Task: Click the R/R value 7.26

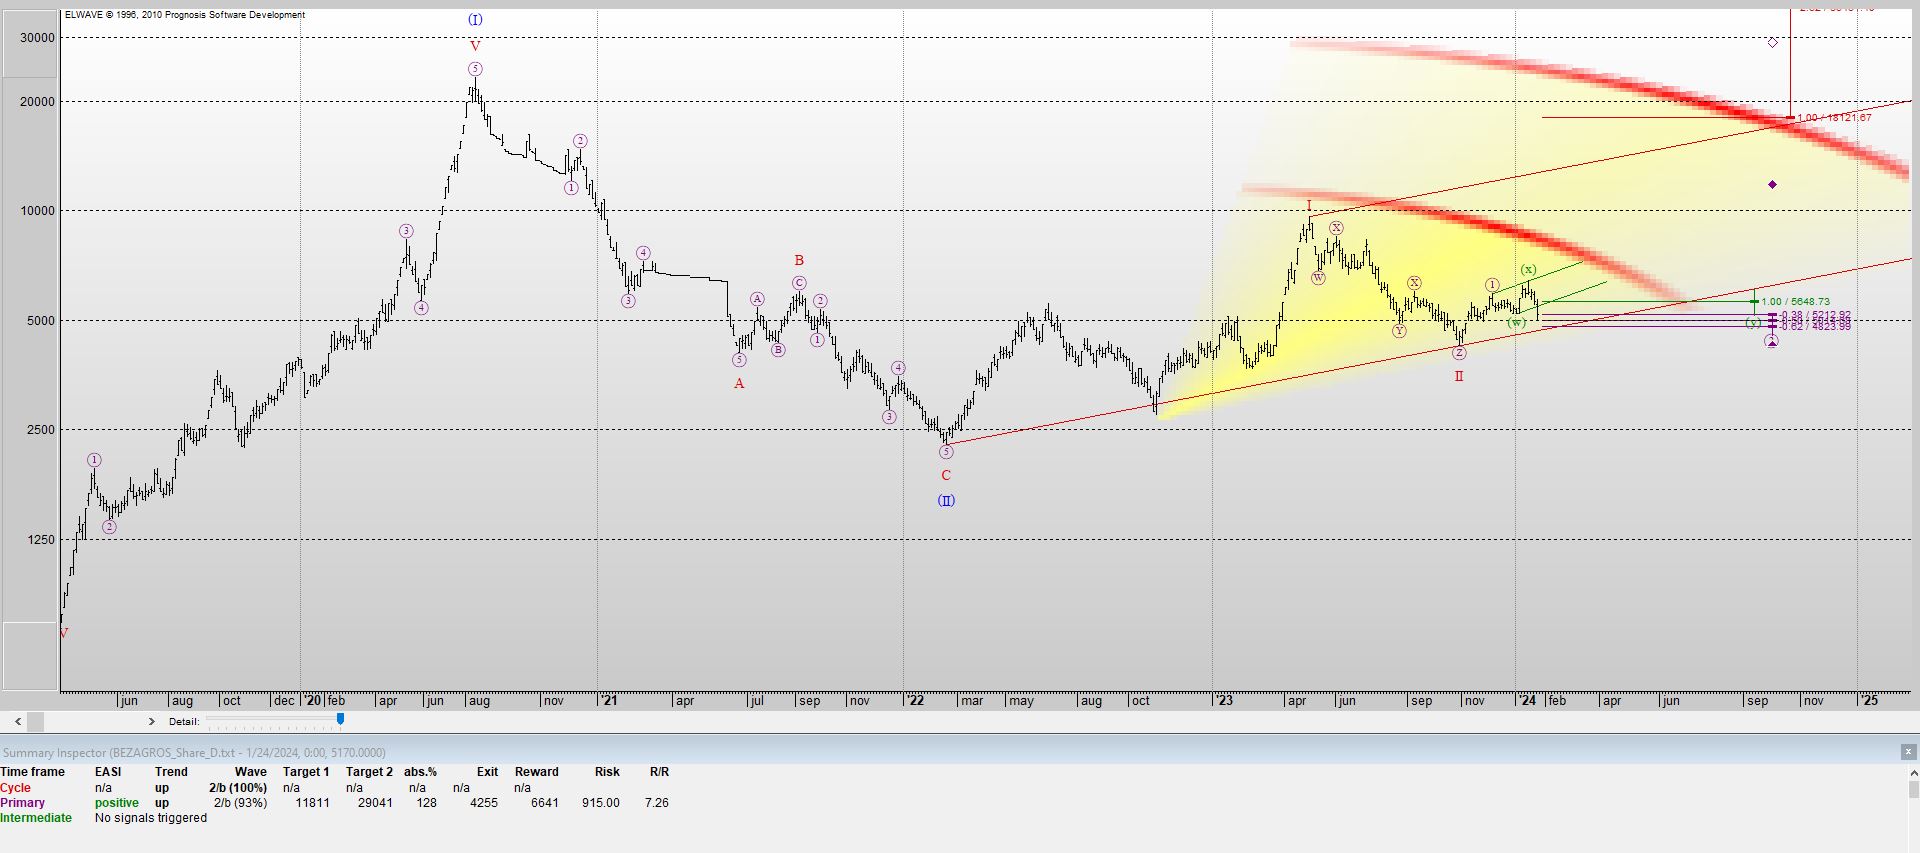Action: click(x=657, y=803)
